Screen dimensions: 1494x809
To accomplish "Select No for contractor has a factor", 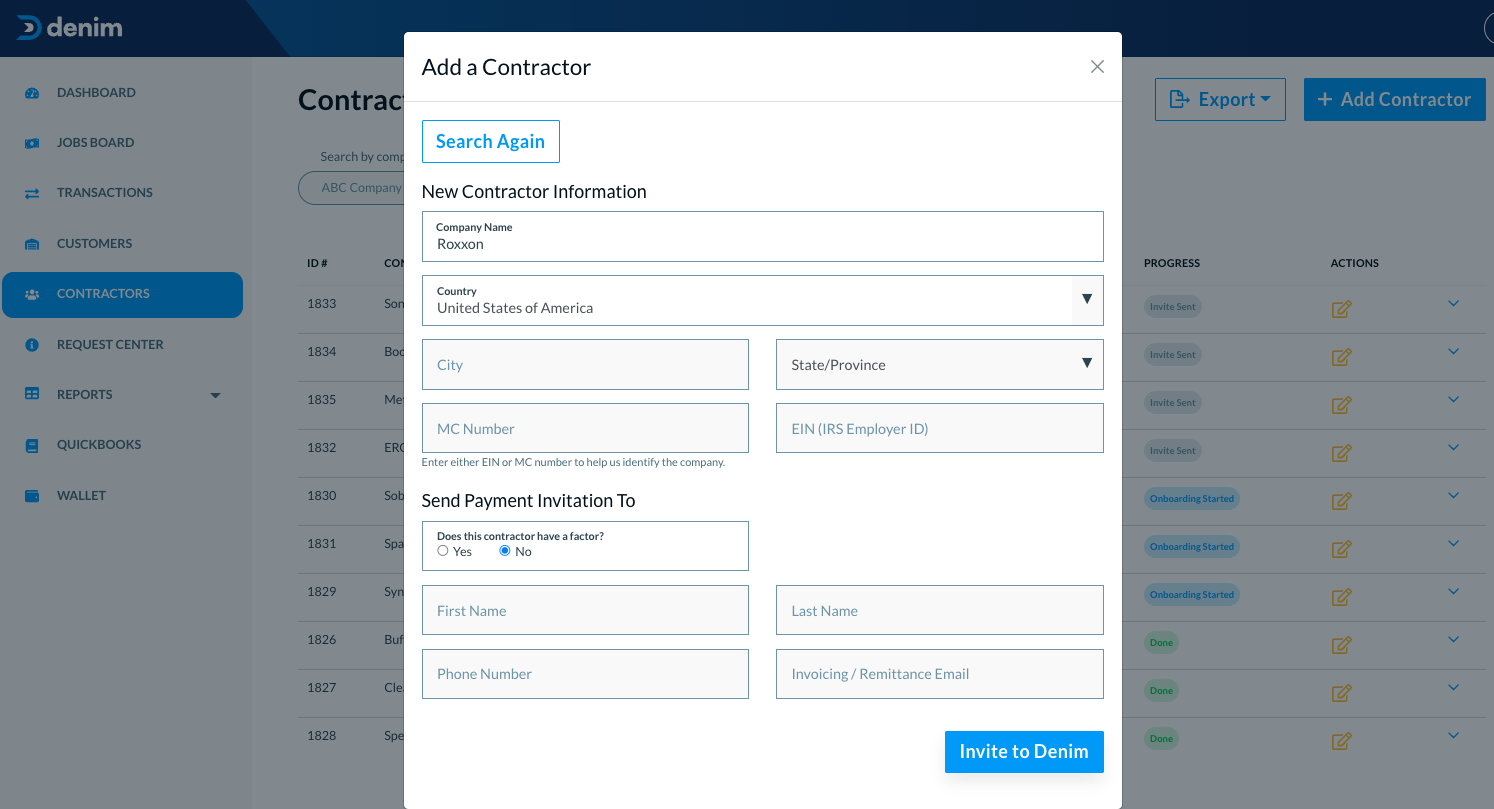I will (x=505, y=551).
